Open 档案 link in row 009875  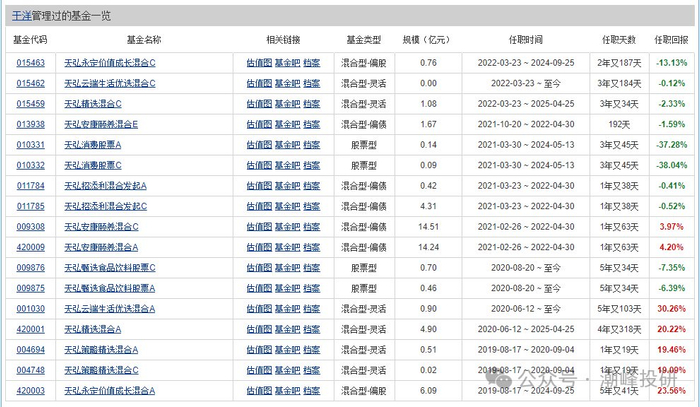click(312, 288)
